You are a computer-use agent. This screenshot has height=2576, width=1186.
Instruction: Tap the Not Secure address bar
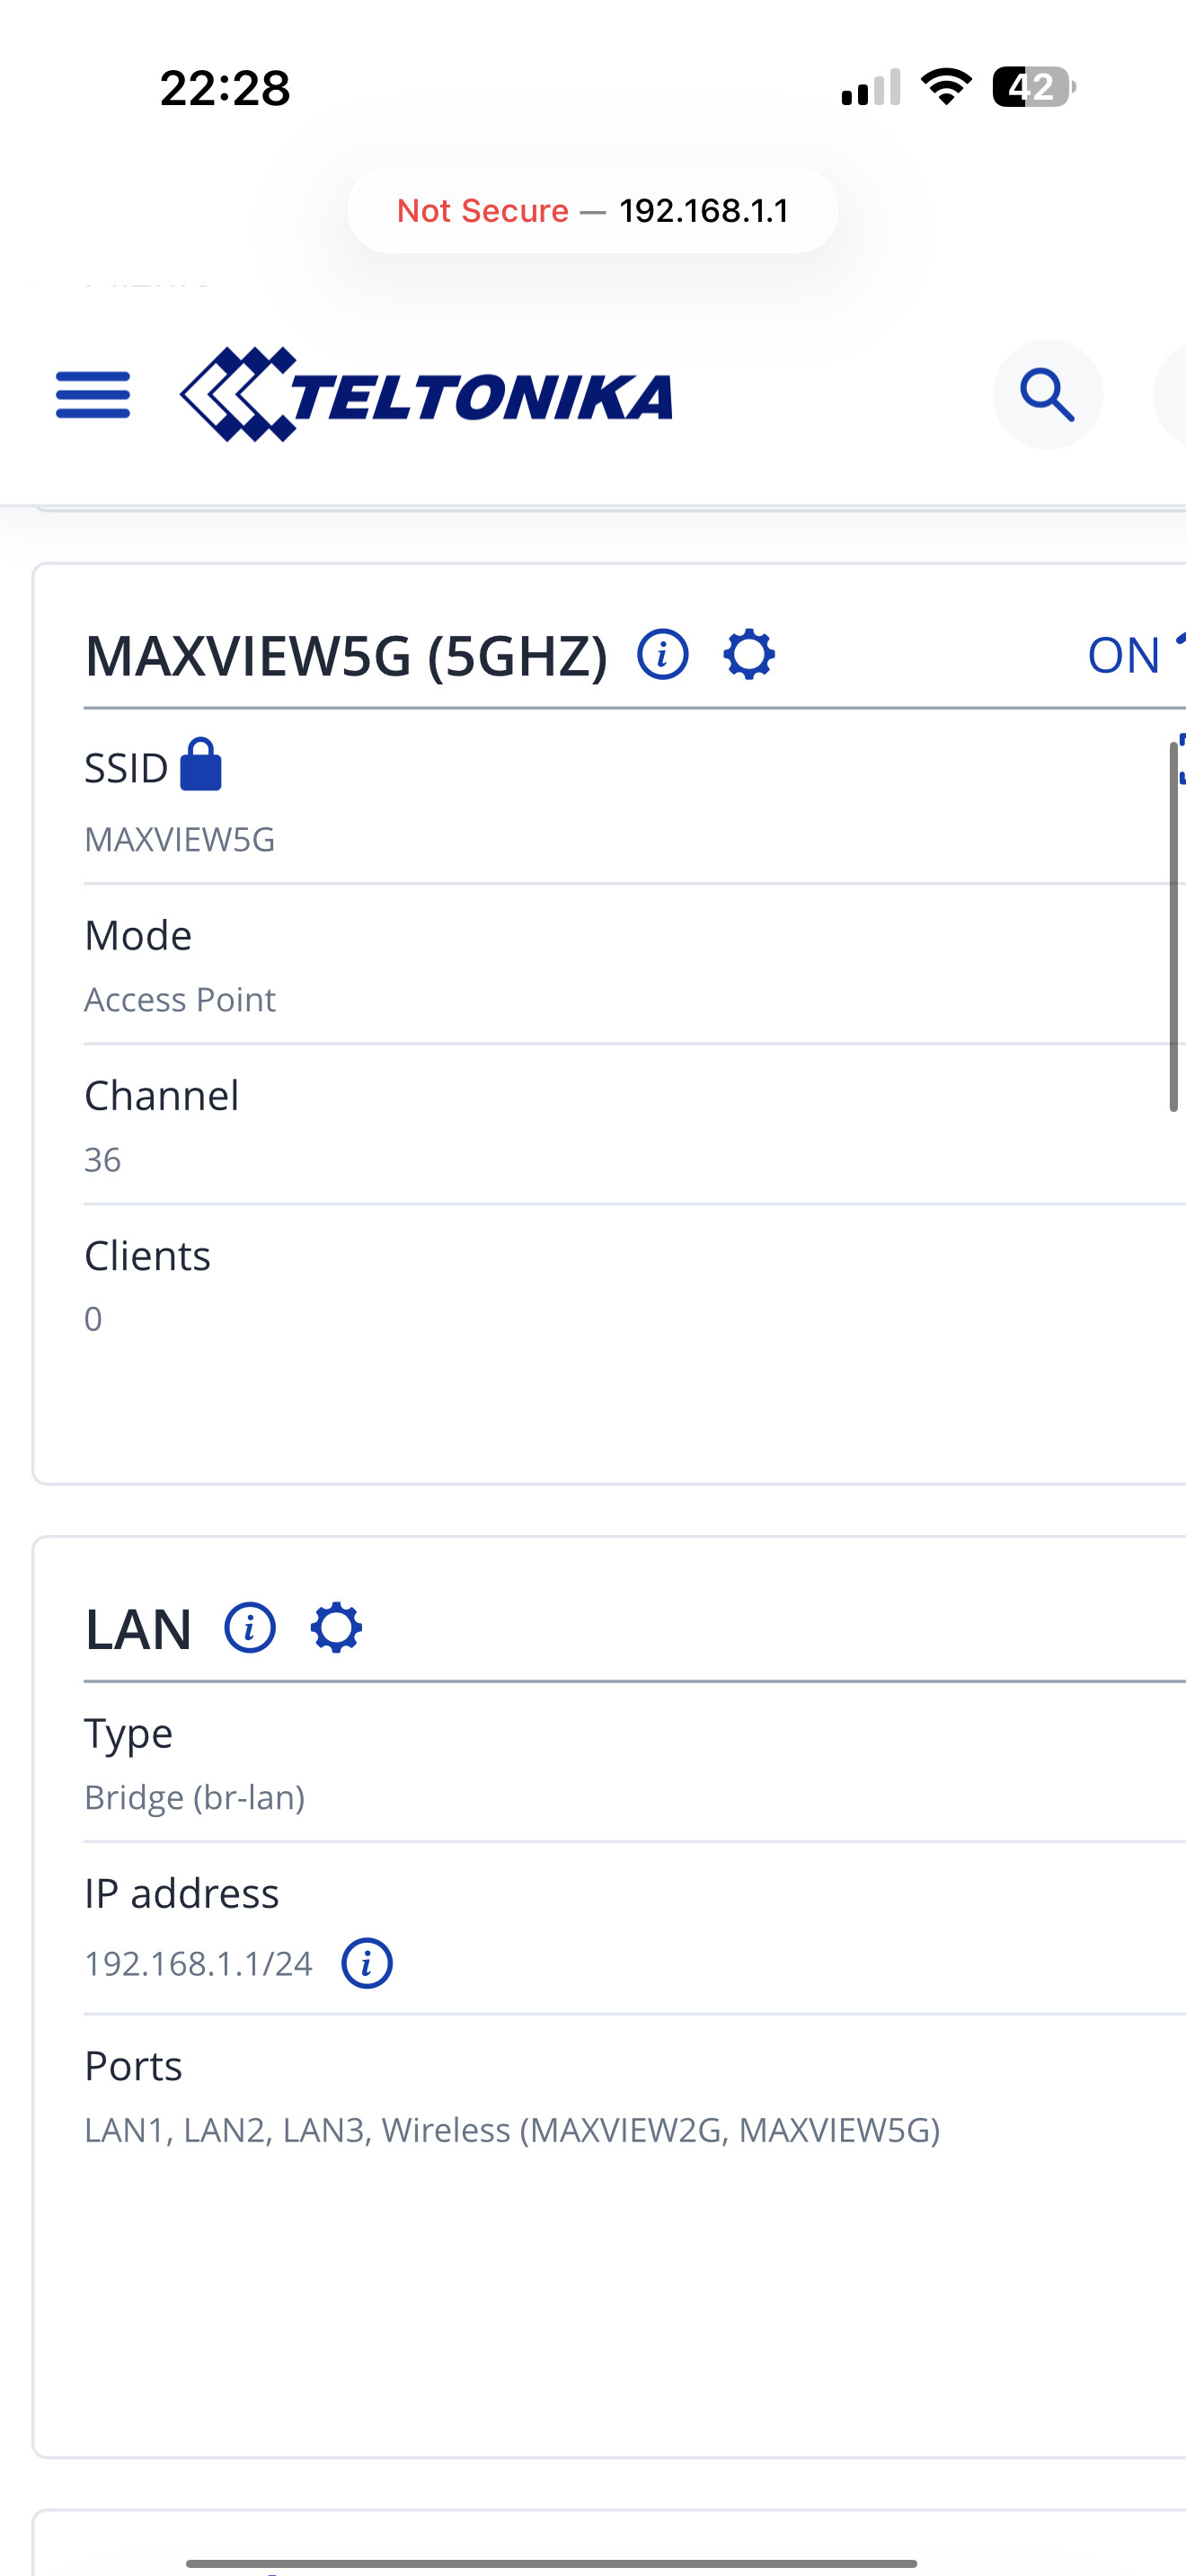[x=593, y=210]
